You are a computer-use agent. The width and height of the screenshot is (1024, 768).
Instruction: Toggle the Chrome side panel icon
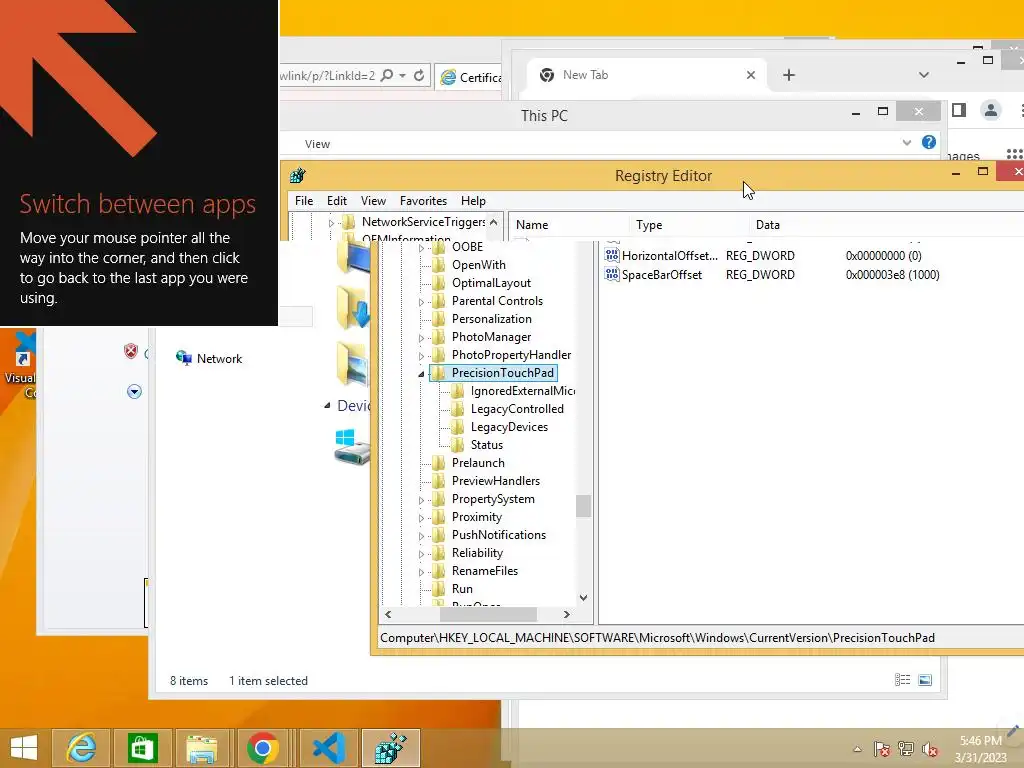(x=959, y=110)
